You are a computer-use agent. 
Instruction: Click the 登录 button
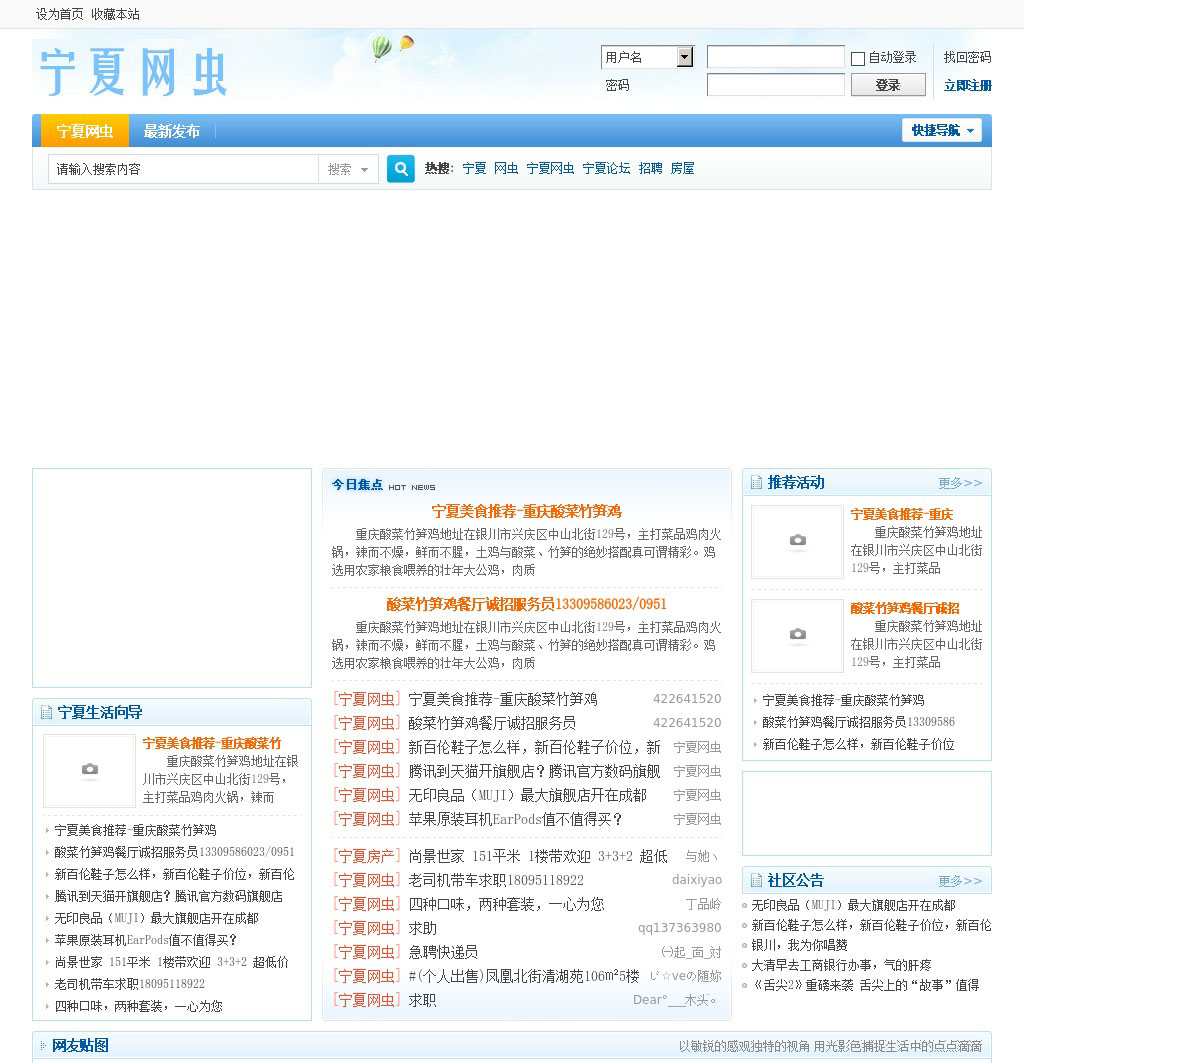[887, 85]
